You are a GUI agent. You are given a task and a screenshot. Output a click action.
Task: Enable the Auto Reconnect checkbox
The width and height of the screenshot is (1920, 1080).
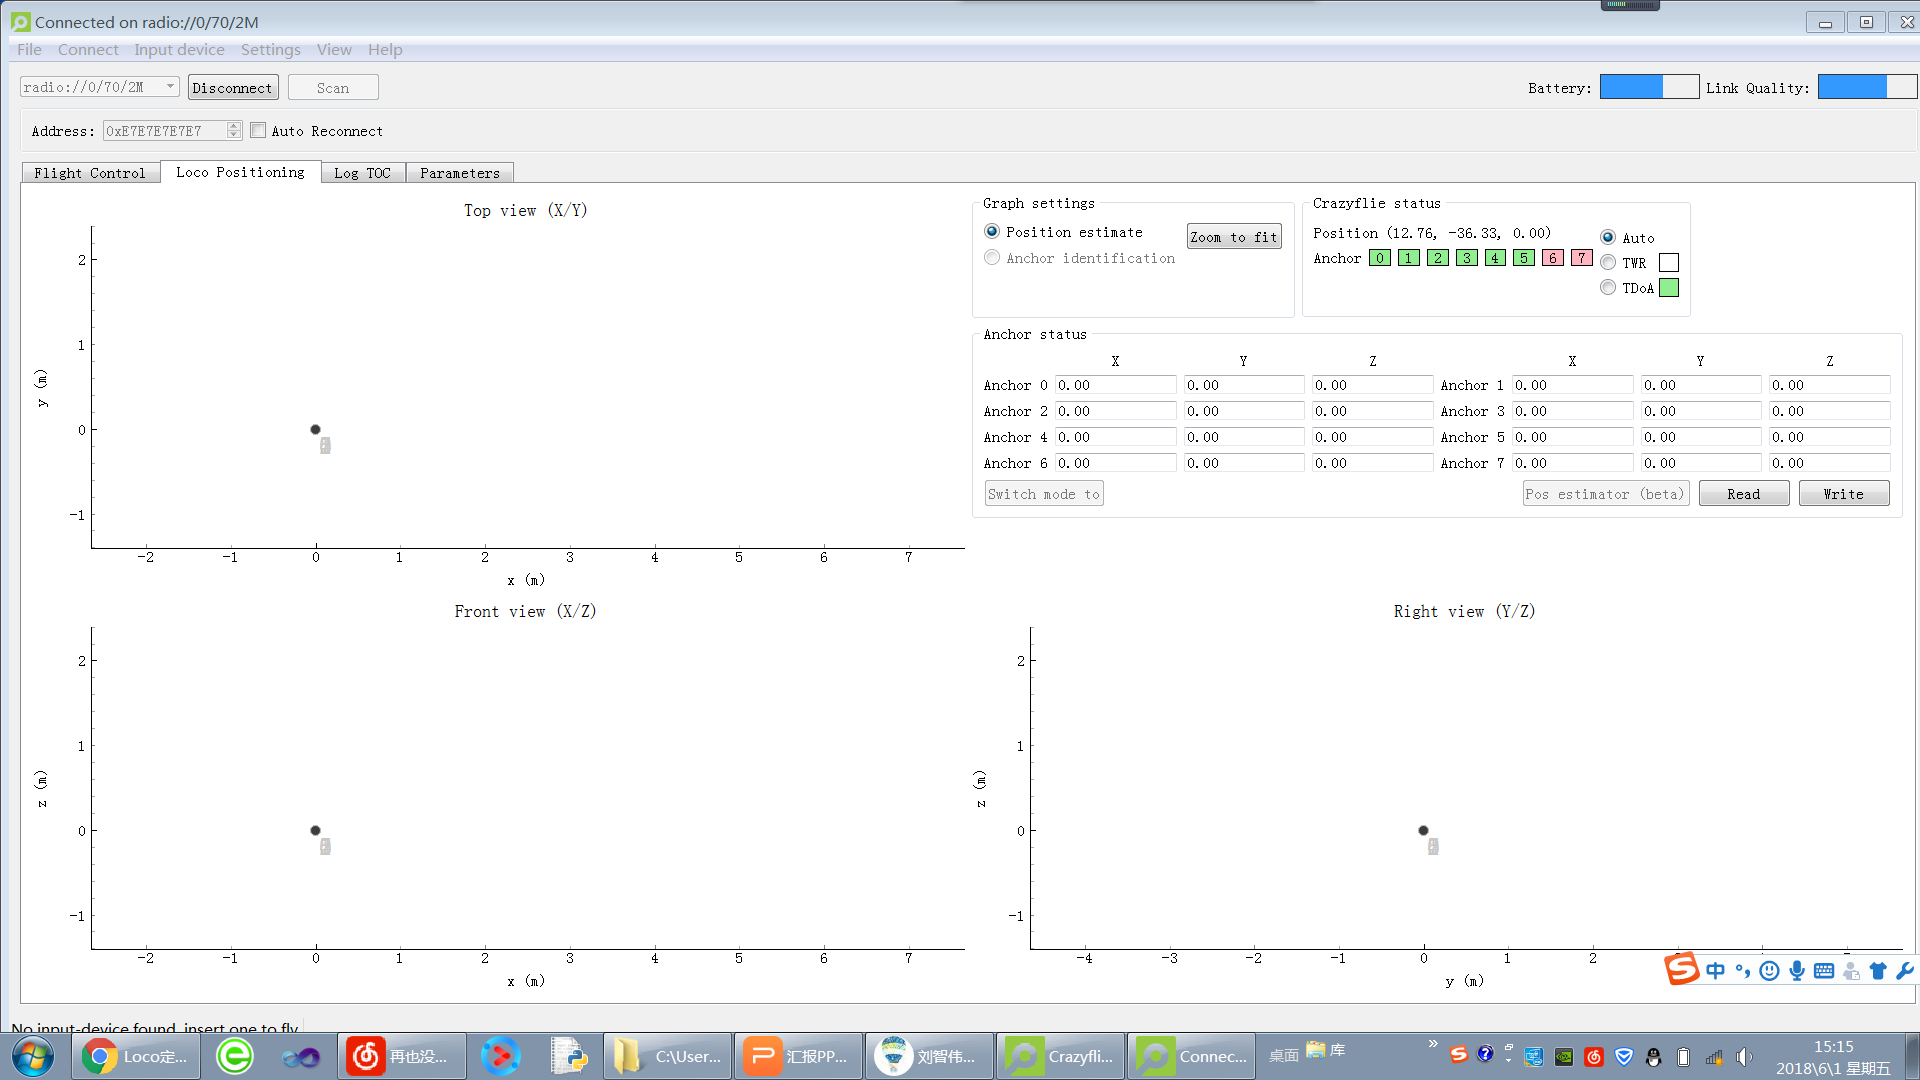(x=259, y=130)
